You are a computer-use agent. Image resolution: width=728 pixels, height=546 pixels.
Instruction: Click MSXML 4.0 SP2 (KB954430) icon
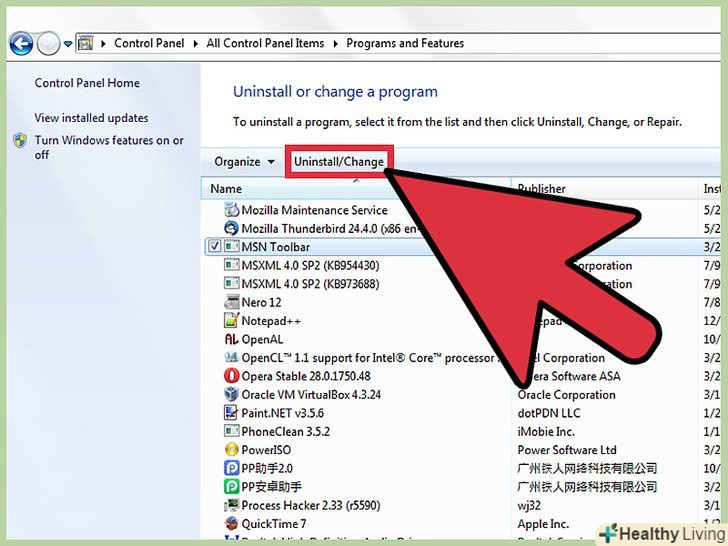point(231,265)
